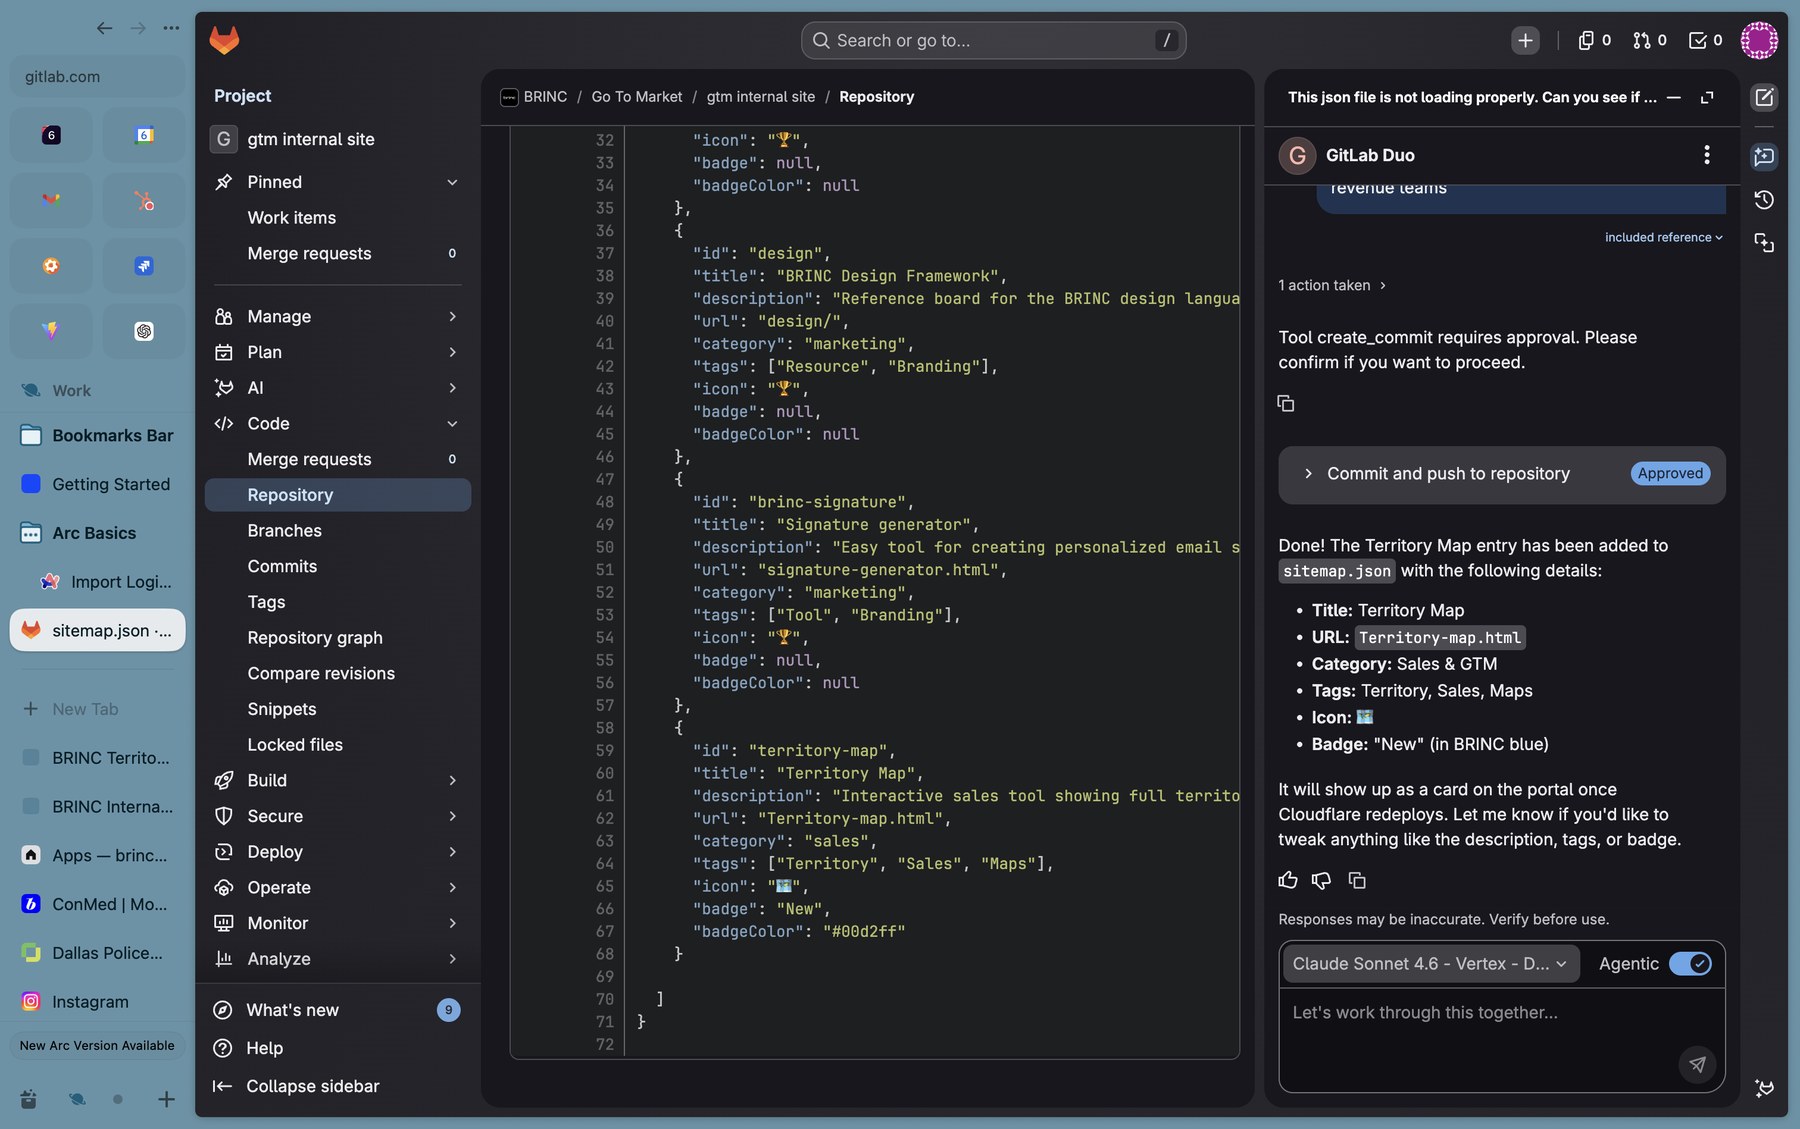This screenshot has width=1800, height=1129.
Task: Open merge requests counter in top bar
Action: coord(1650,40)
